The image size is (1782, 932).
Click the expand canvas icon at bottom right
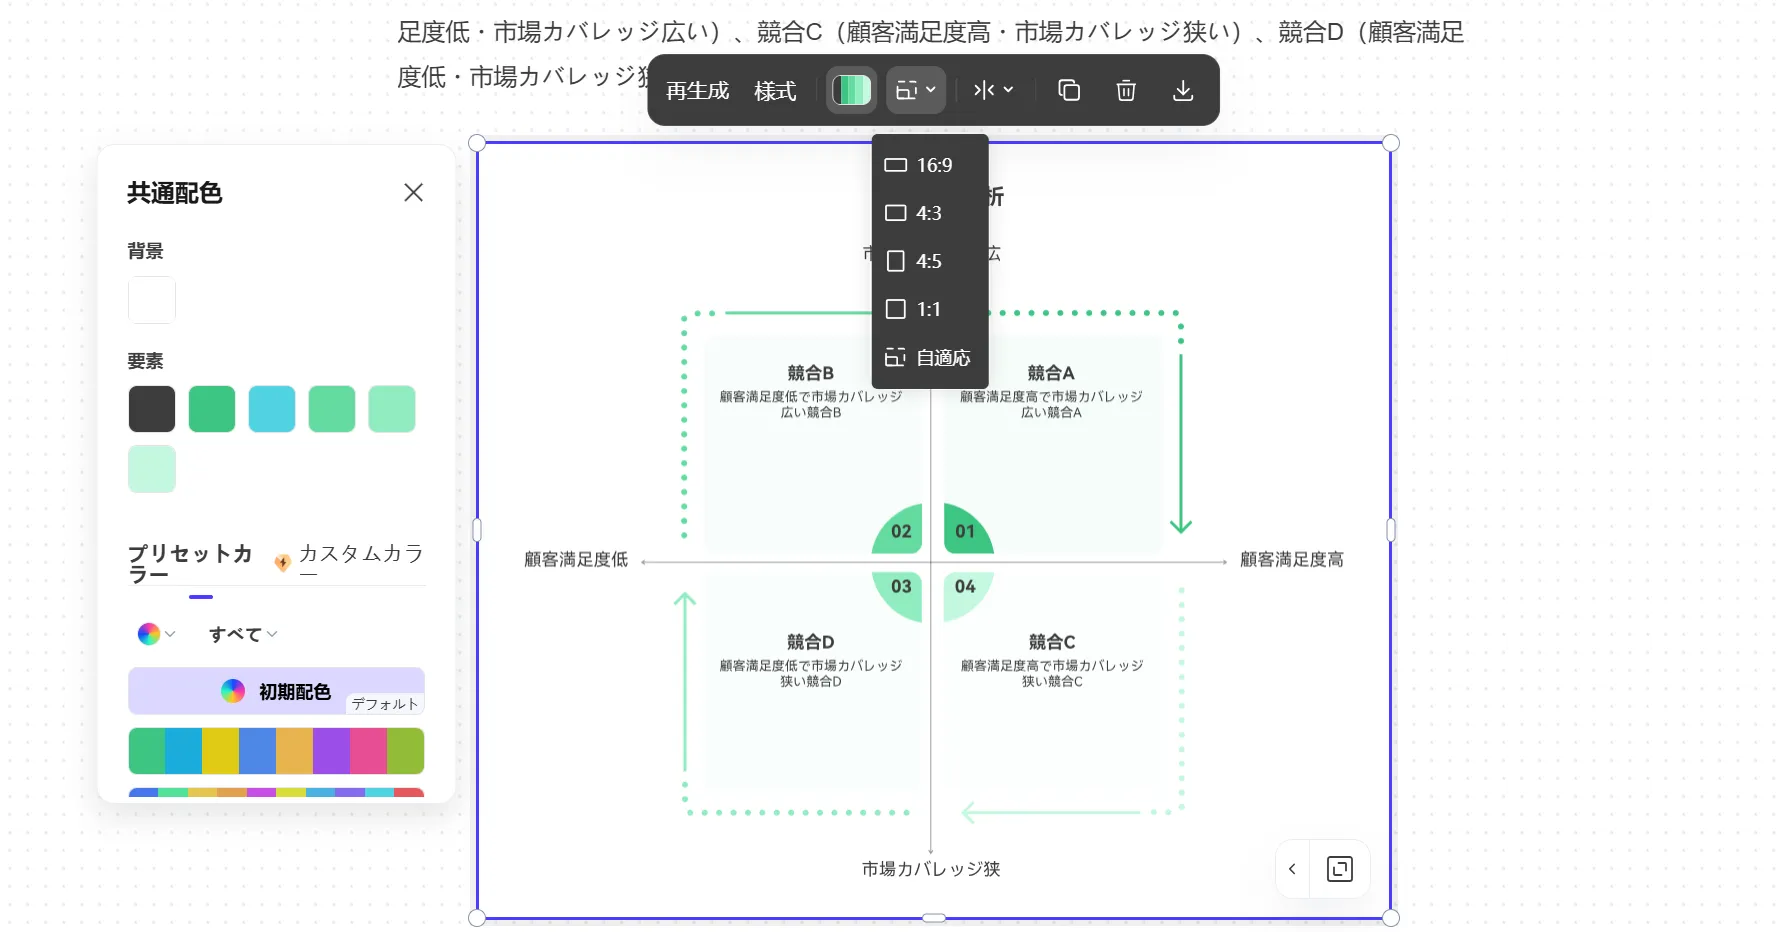click(x=1339, y=869)
